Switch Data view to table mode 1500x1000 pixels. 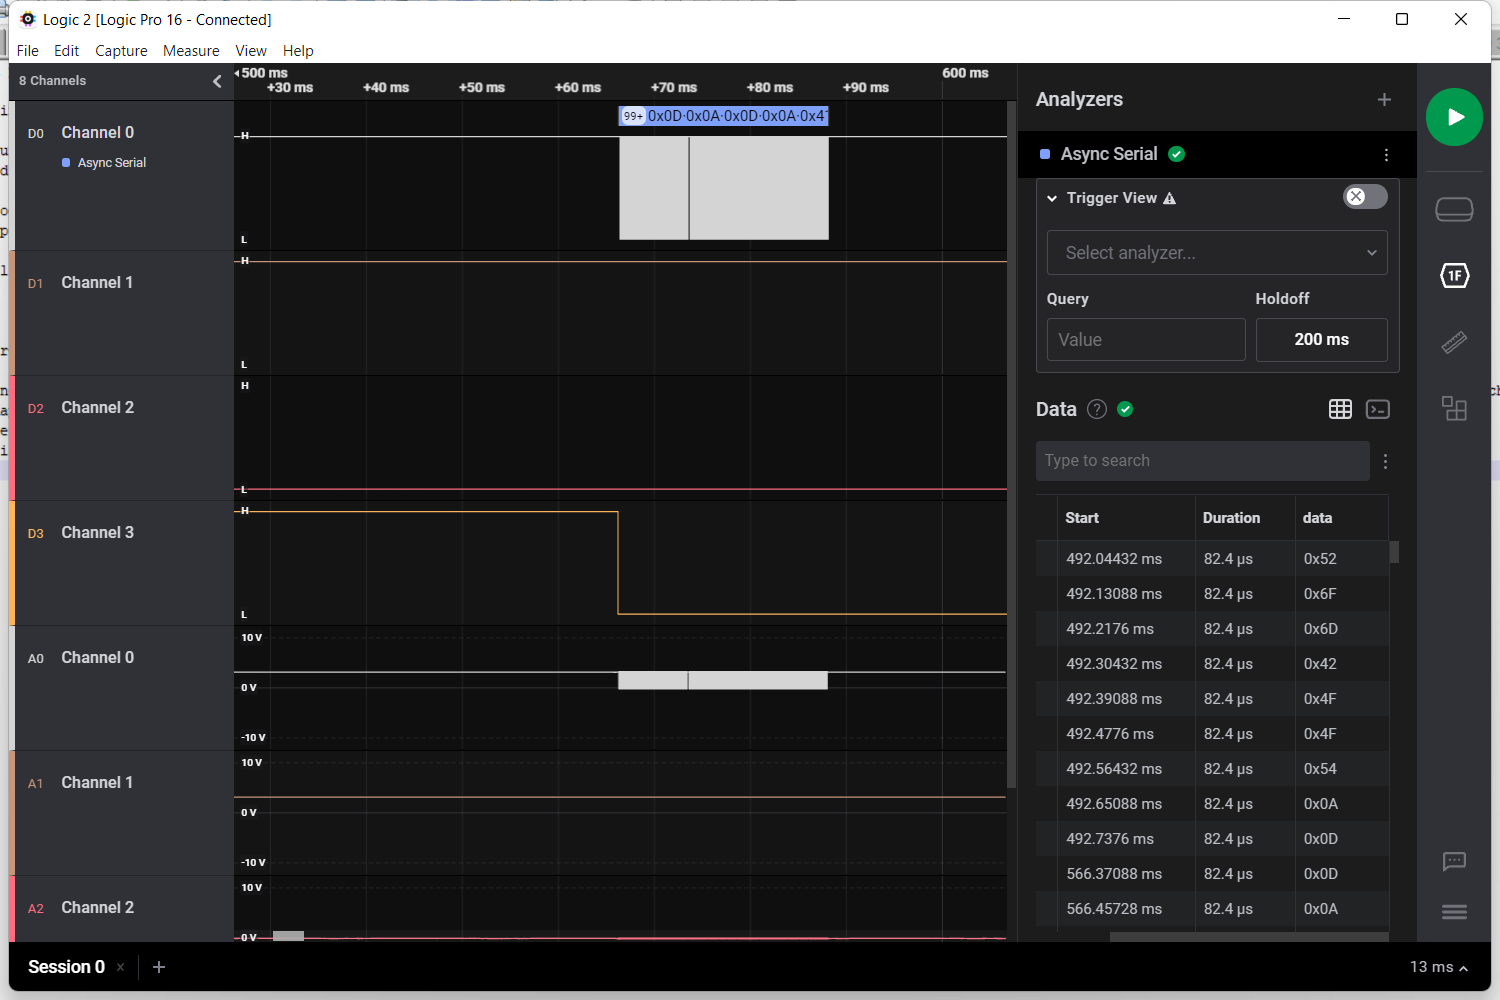[1340, 409]
